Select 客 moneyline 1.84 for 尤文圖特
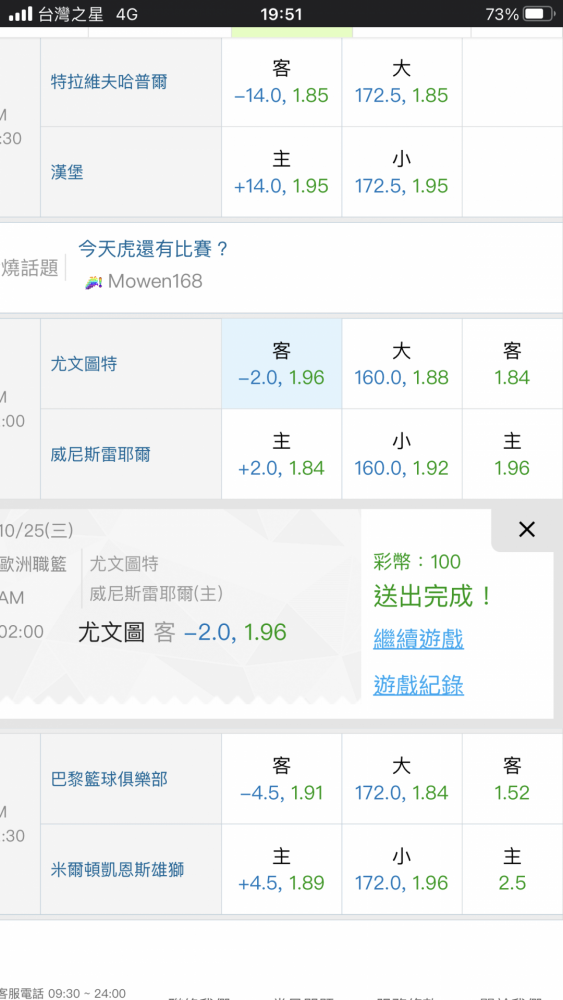The height and width of the screenshot is (1000, 563). coord(512,364)
